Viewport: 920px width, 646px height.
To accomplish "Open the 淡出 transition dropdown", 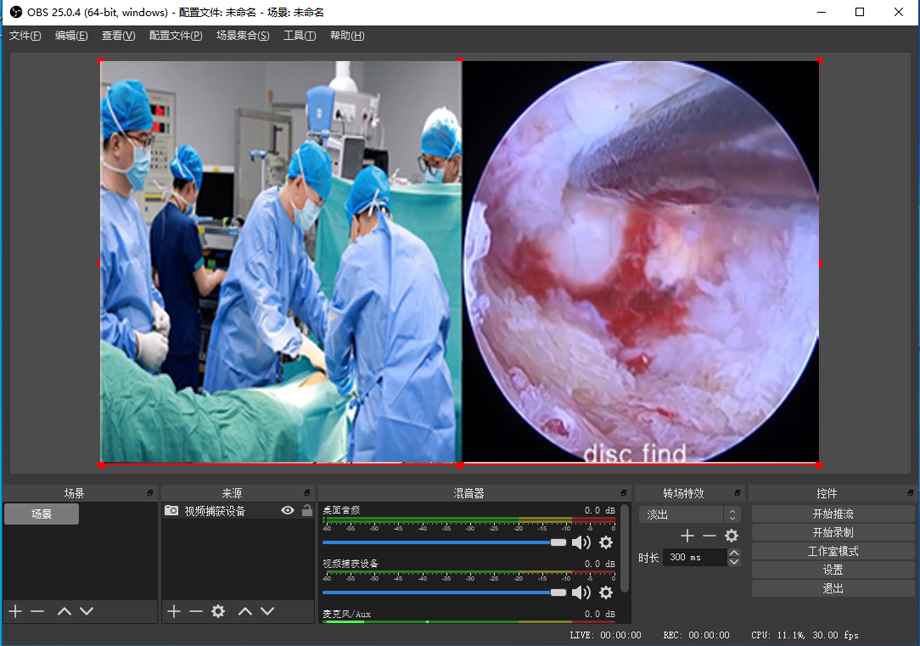I will pos(690,514).
